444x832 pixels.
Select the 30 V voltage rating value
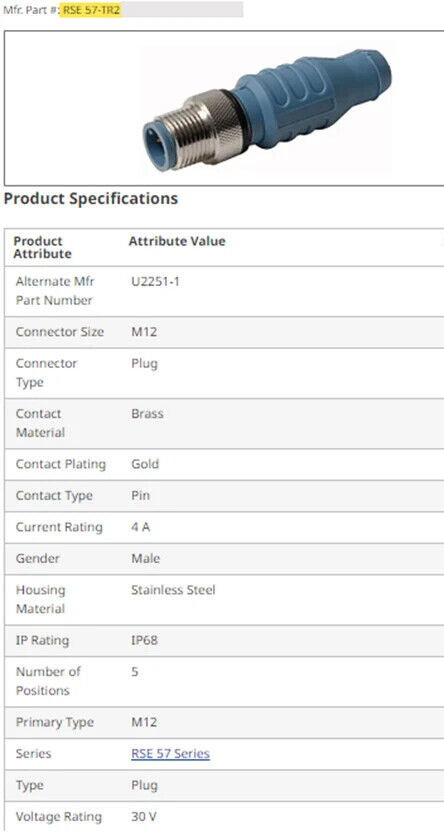[x=144, y=817]
